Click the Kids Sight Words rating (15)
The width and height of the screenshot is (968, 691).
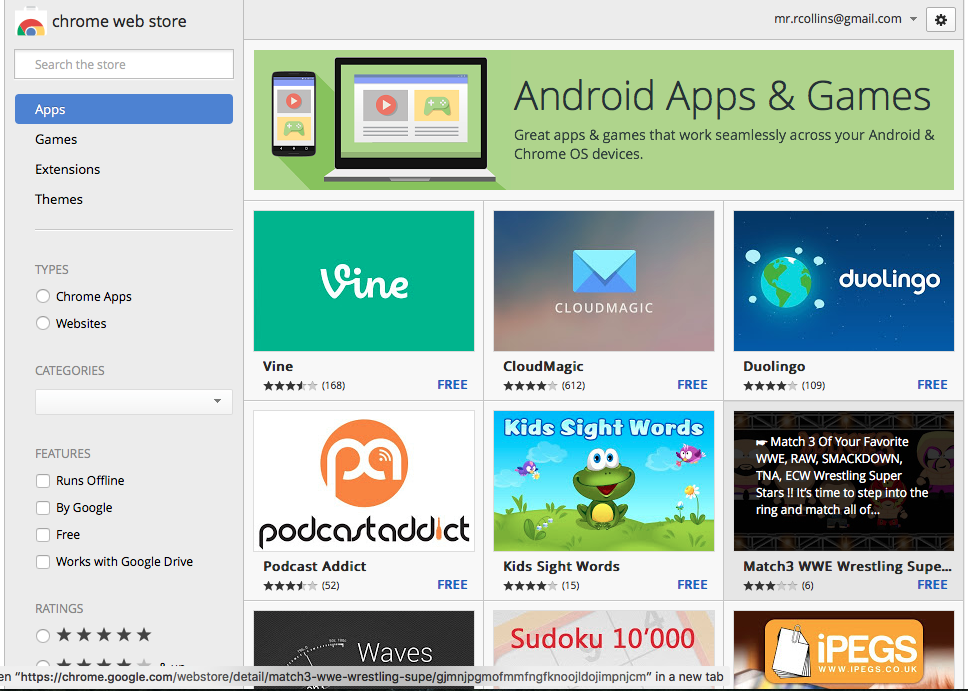click(x=541, y=586)
